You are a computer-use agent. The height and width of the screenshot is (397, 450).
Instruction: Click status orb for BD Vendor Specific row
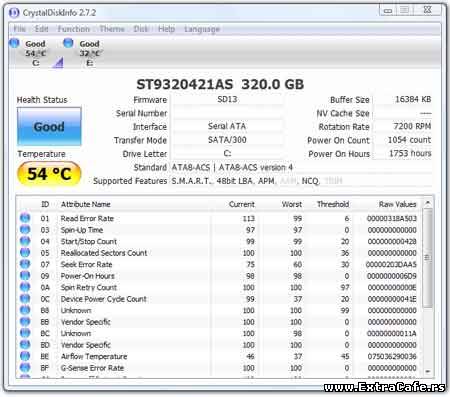point(25,345)
